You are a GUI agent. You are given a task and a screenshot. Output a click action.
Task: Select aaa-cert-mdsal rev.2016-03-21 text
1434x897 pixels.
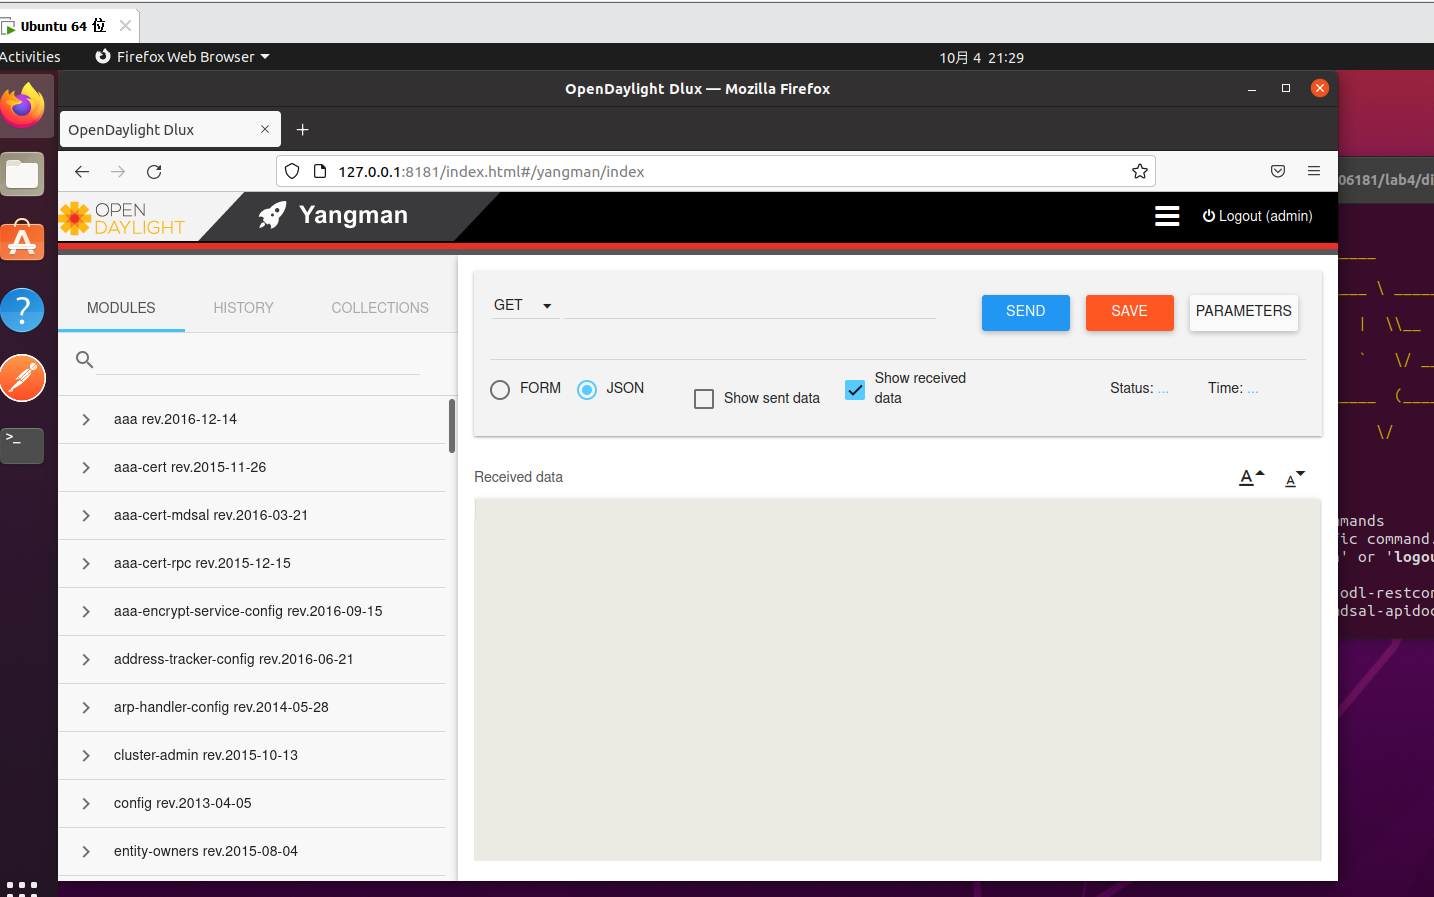pos(211,516)
